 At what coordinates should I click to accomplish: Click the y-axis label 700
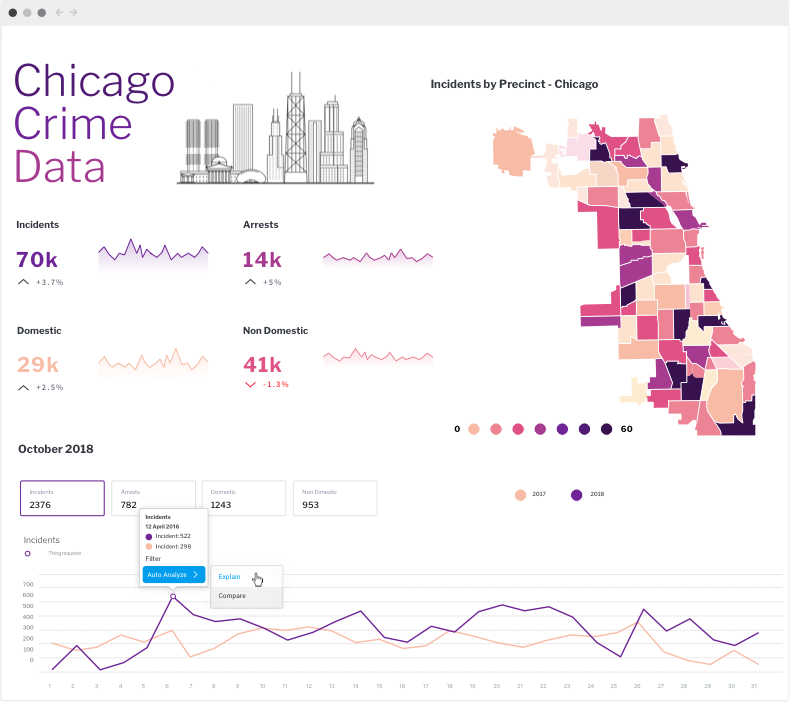(28, 585)
